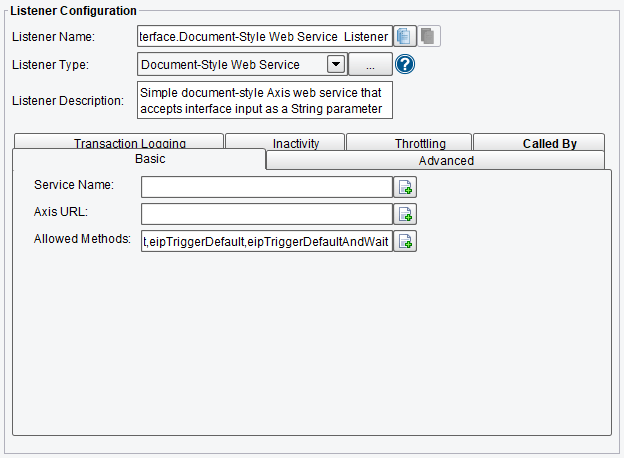Click the "Listener Configuration" group title
The height and width of the screenshot is (458, 624).
coord(73,11)
